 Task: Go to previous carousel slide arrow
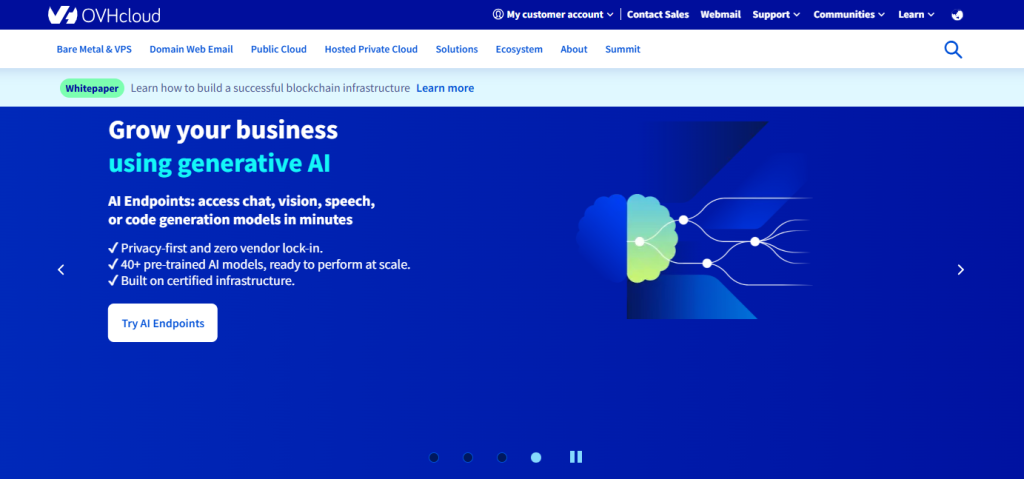click(61, 269)
